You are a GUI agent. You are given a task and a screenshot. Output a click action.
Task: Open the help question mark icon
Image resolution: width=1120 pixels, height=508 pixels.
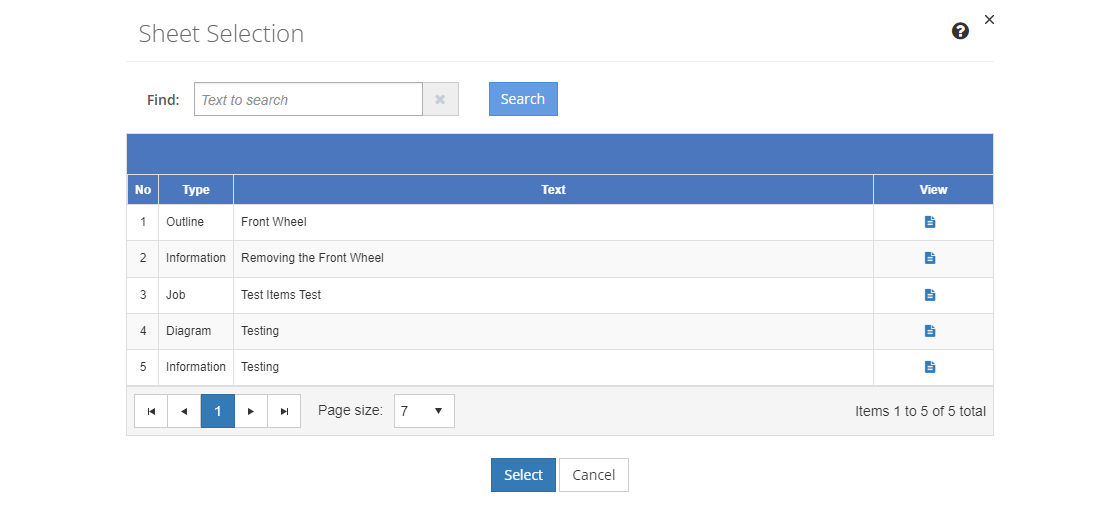coord(961,31)
